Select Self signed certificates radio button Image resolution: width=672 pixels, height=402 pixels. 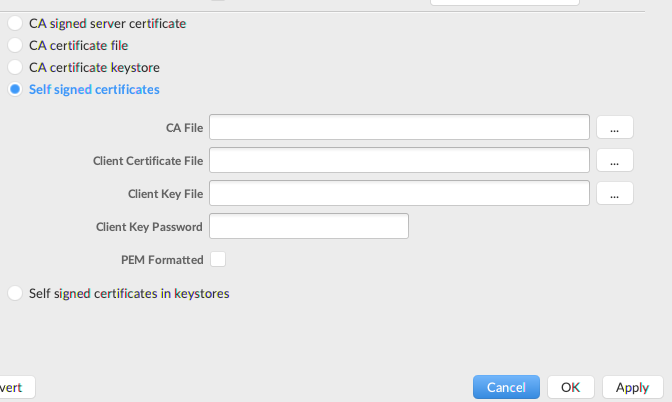pyautogui.click(x=15, y=90)
